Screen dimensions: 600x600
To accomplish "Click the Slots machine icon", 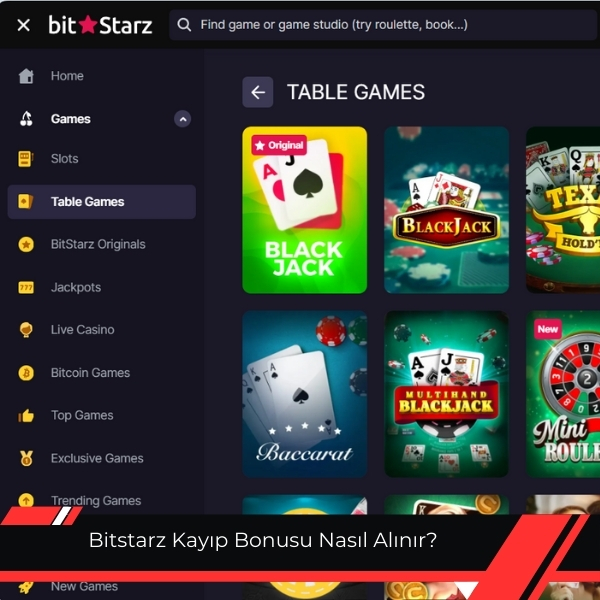I will click(25, 159).
